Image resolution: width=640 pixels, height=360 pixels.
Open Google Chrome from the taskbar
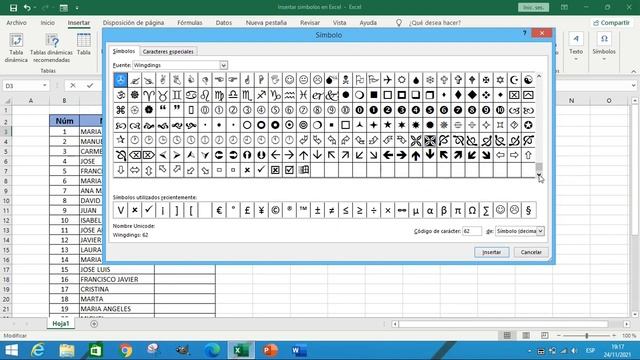[126, 350]
